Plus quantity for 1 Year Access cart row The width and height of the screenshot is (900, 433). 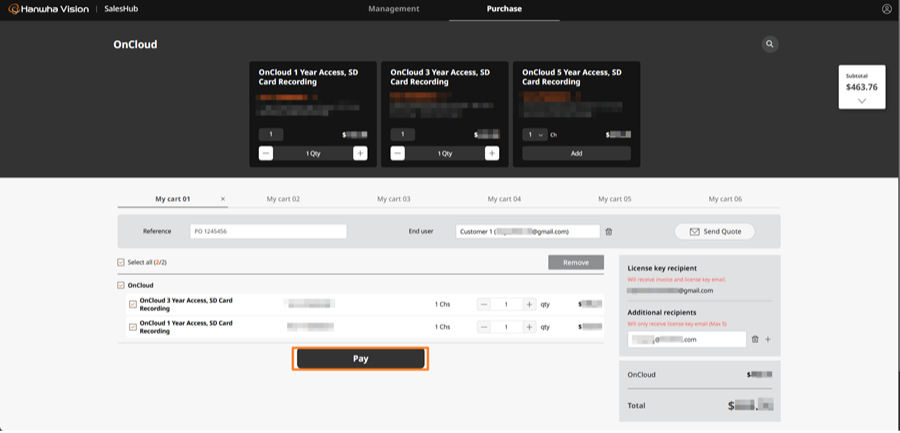529,327
